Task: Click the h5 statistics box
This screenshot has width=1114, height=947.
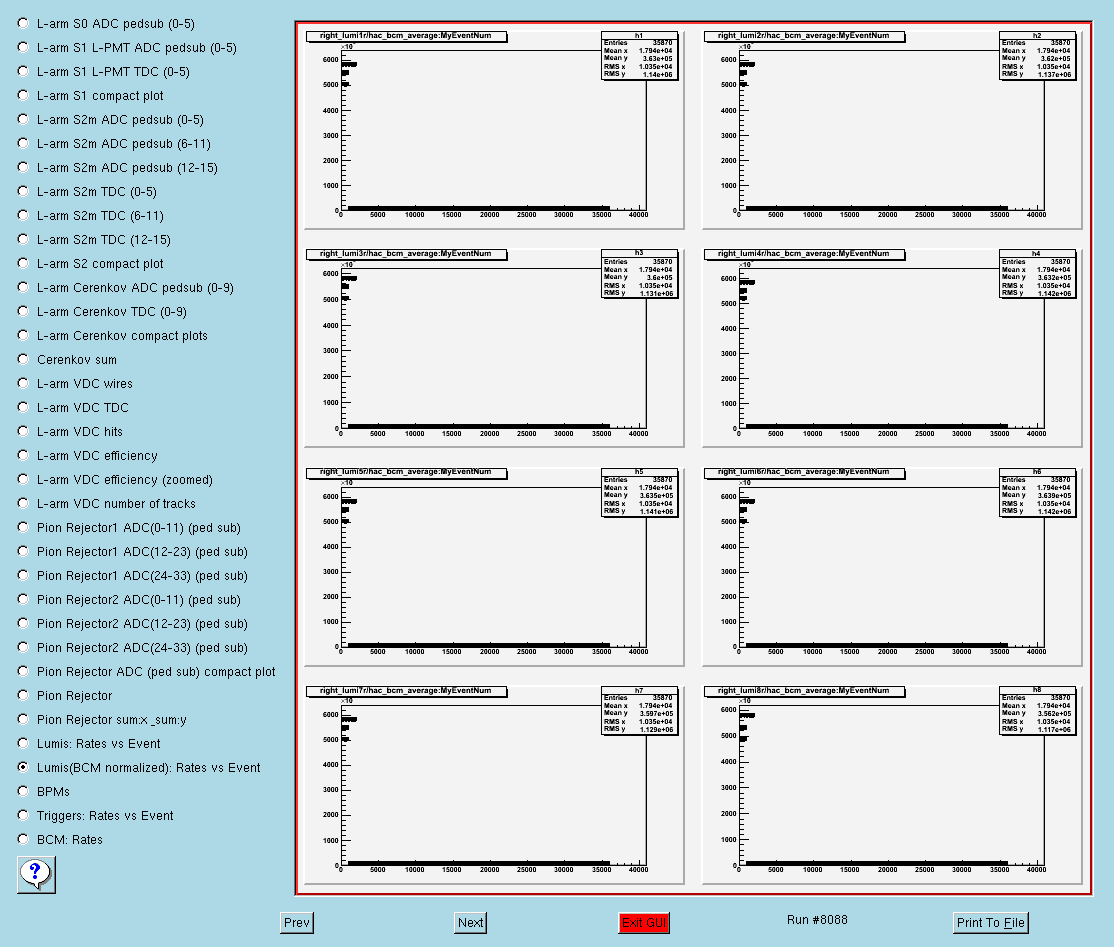Action: click(639, 492)
